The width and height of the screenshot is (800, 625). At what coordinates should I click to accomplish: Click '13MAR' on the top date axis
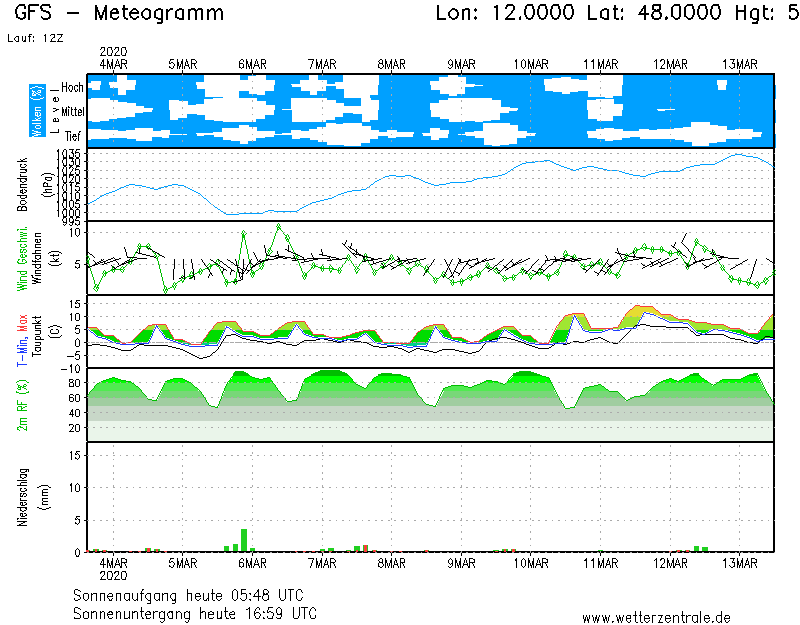point(740,65)
